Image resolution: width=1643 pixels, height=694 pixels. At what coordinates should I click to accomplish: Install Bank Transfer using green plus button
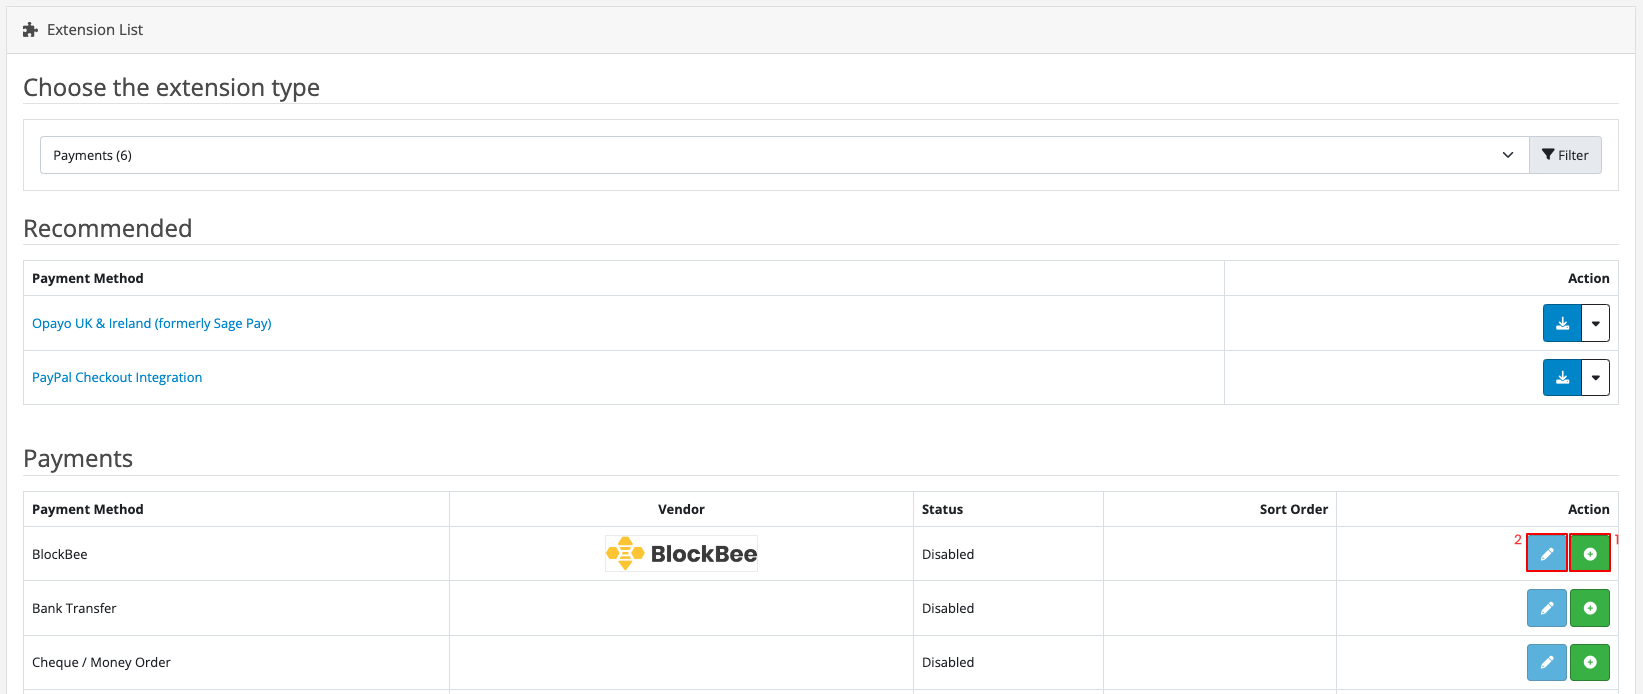tap(1589, 608)
